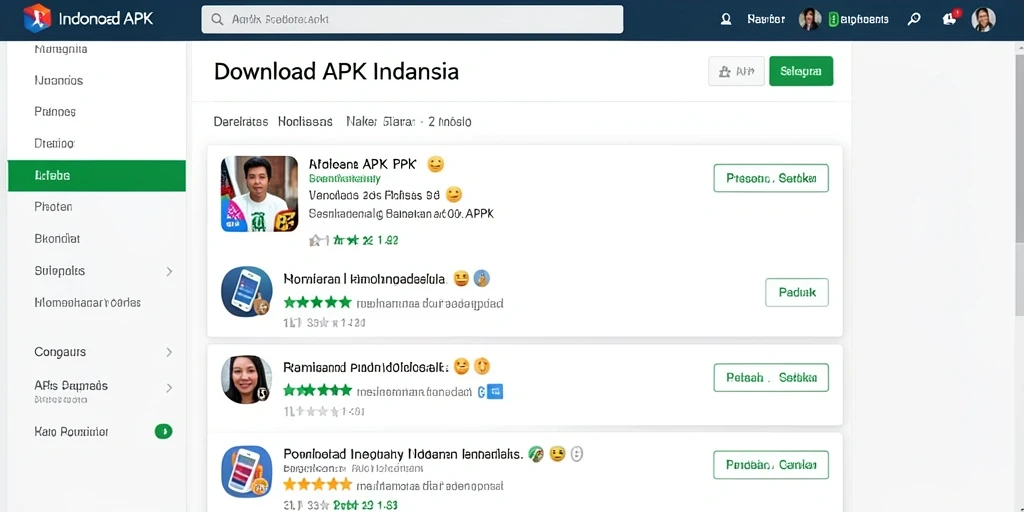The image size is (1024, 512).
Task: Click the smiley emoji after Poonloatad title
Action: coord(557,454)
